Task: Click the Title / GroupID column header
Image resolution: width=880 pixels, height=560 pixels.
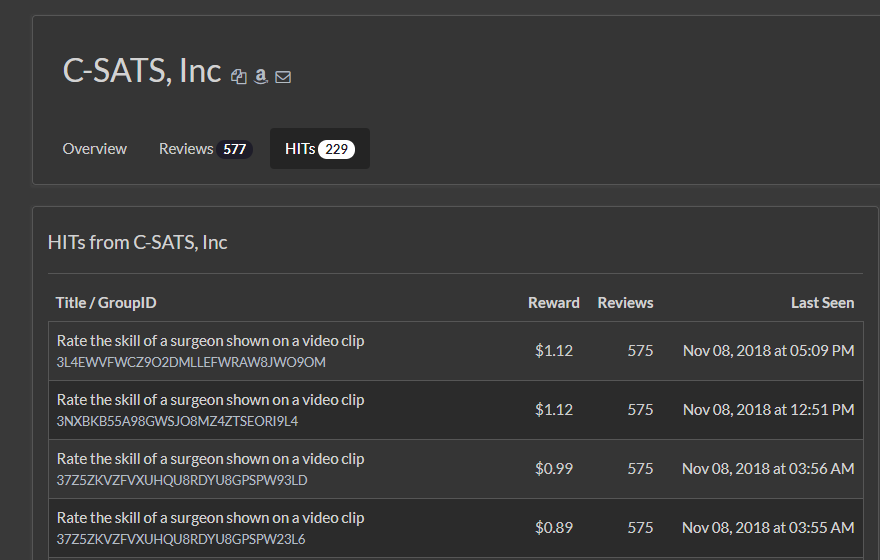Action: pyautogui.click(x=106, y=303)
